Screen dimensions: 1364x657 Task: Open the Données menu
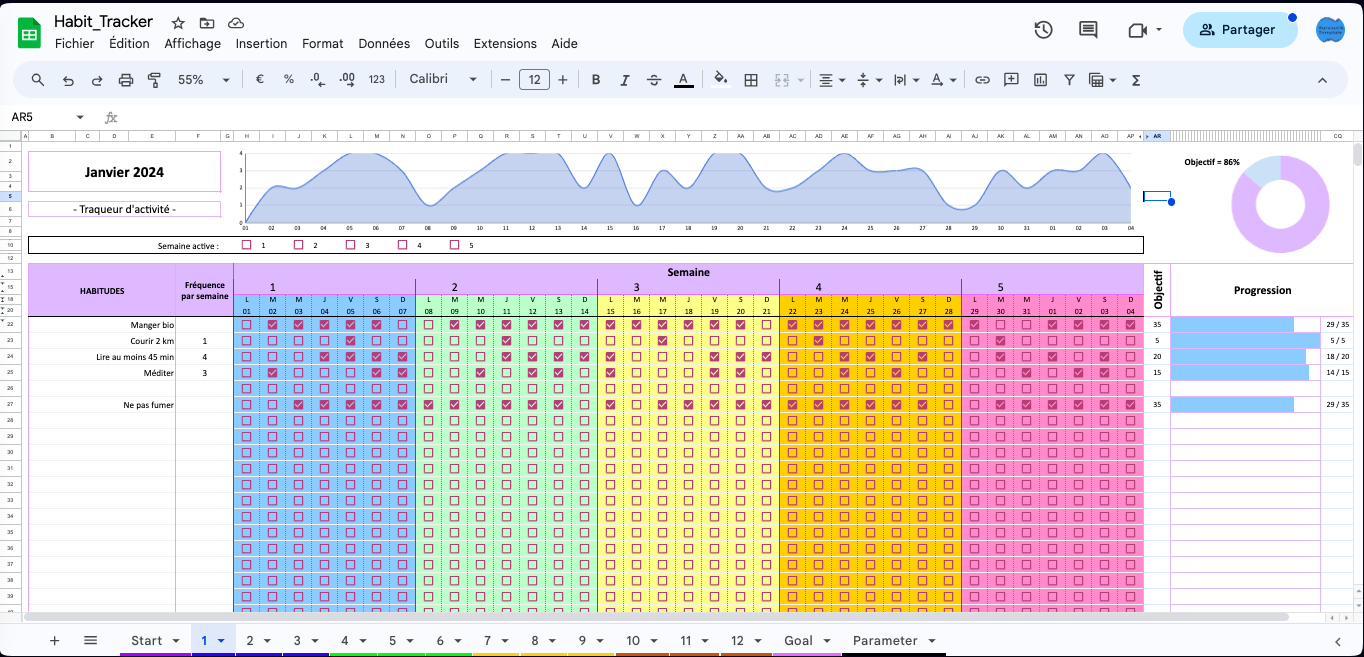click(x=383, y=43)
